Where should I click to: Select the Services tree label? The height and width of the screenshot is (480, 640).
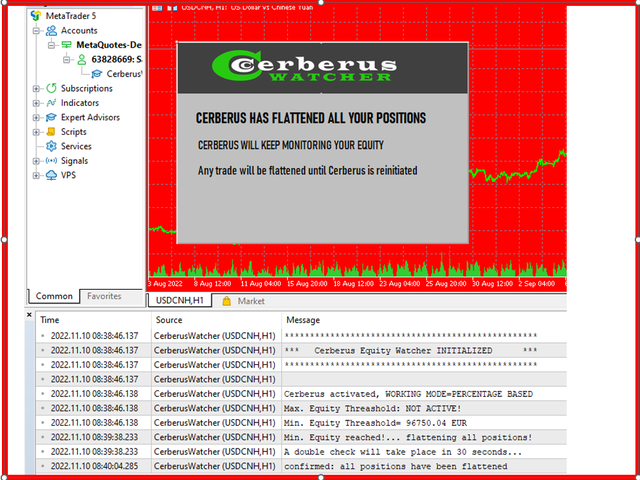click(76, 146)
